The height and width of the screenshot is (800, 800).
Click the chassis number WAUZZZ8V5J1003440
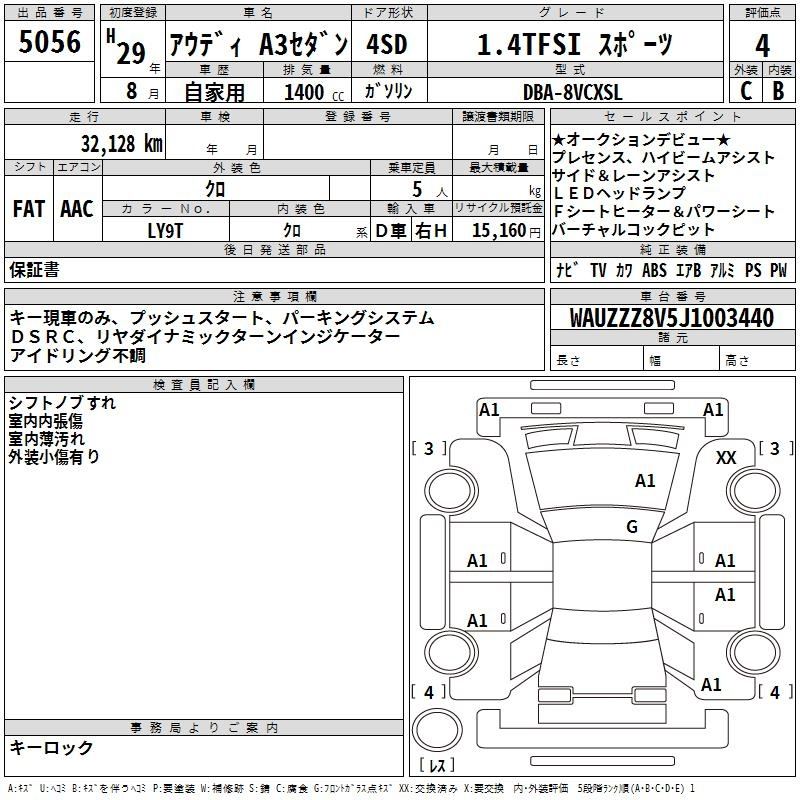pyautogui.click(x=671, y=318)
